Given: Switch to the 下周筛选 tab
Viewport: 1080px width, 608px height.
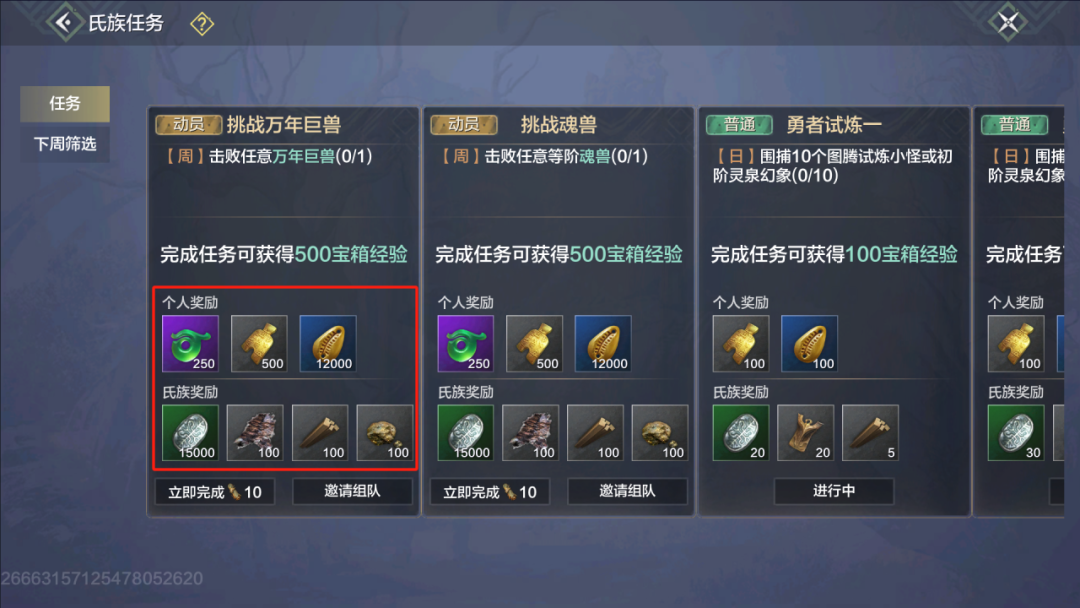Looking at the screenshot, I should (x=65, y=144).
